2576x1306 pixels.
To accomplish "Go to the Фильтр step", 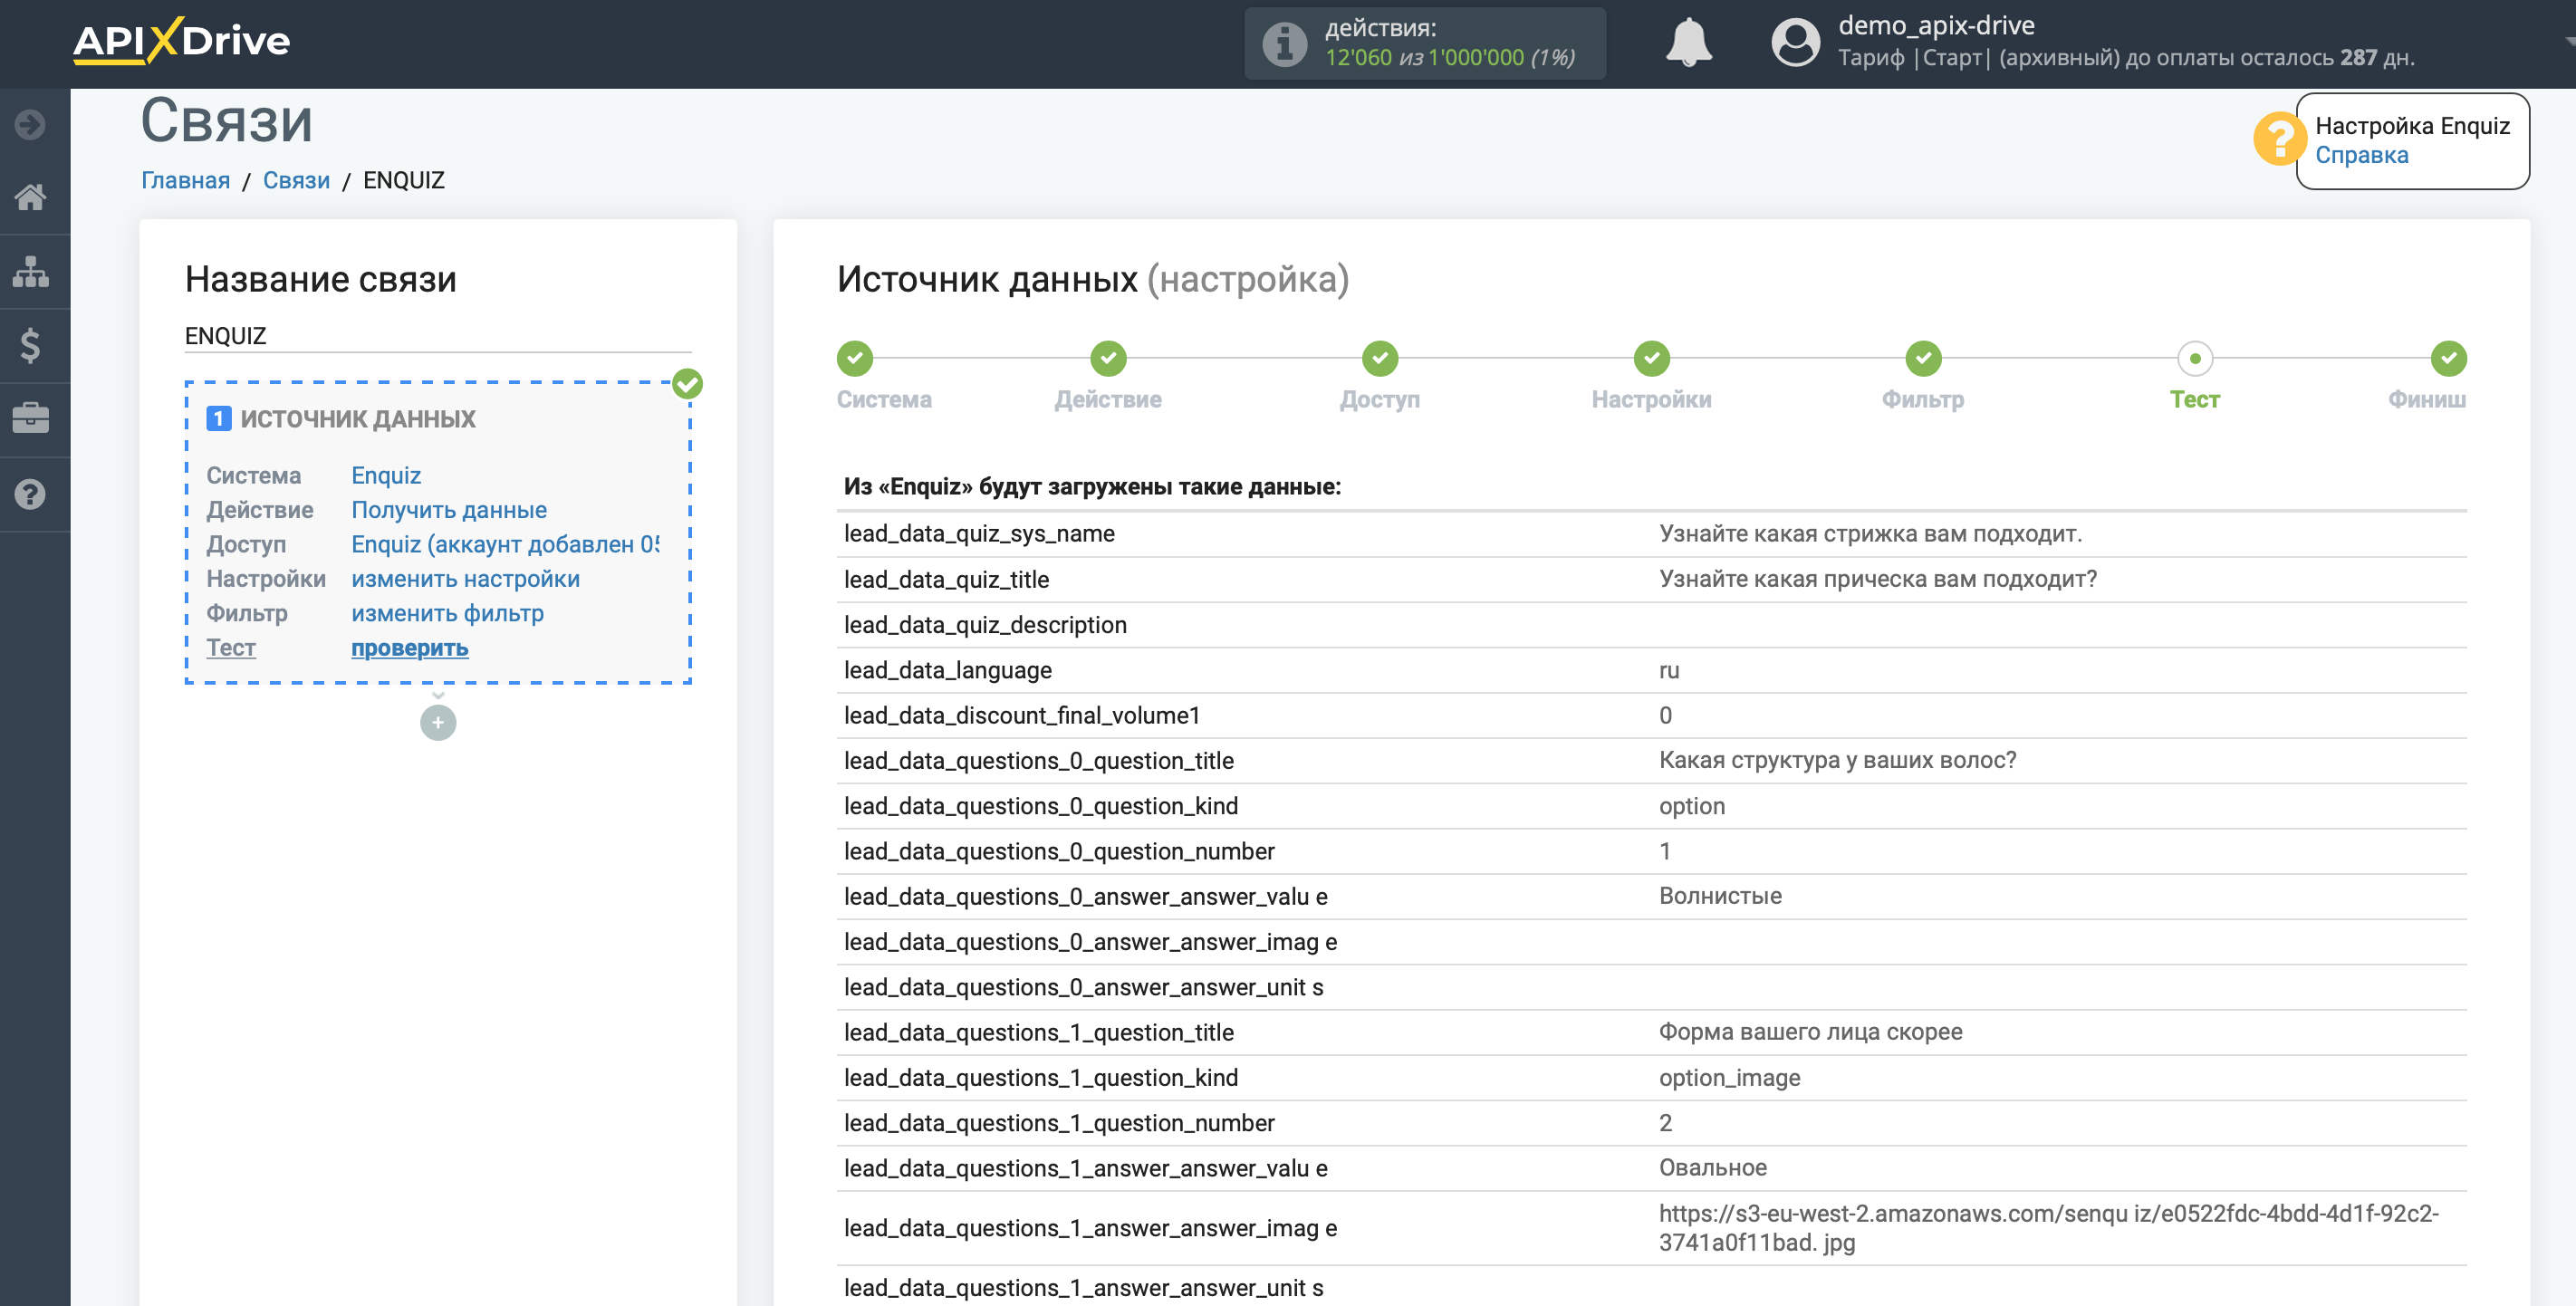I will pyautogui.click(x=1923, y=358).
